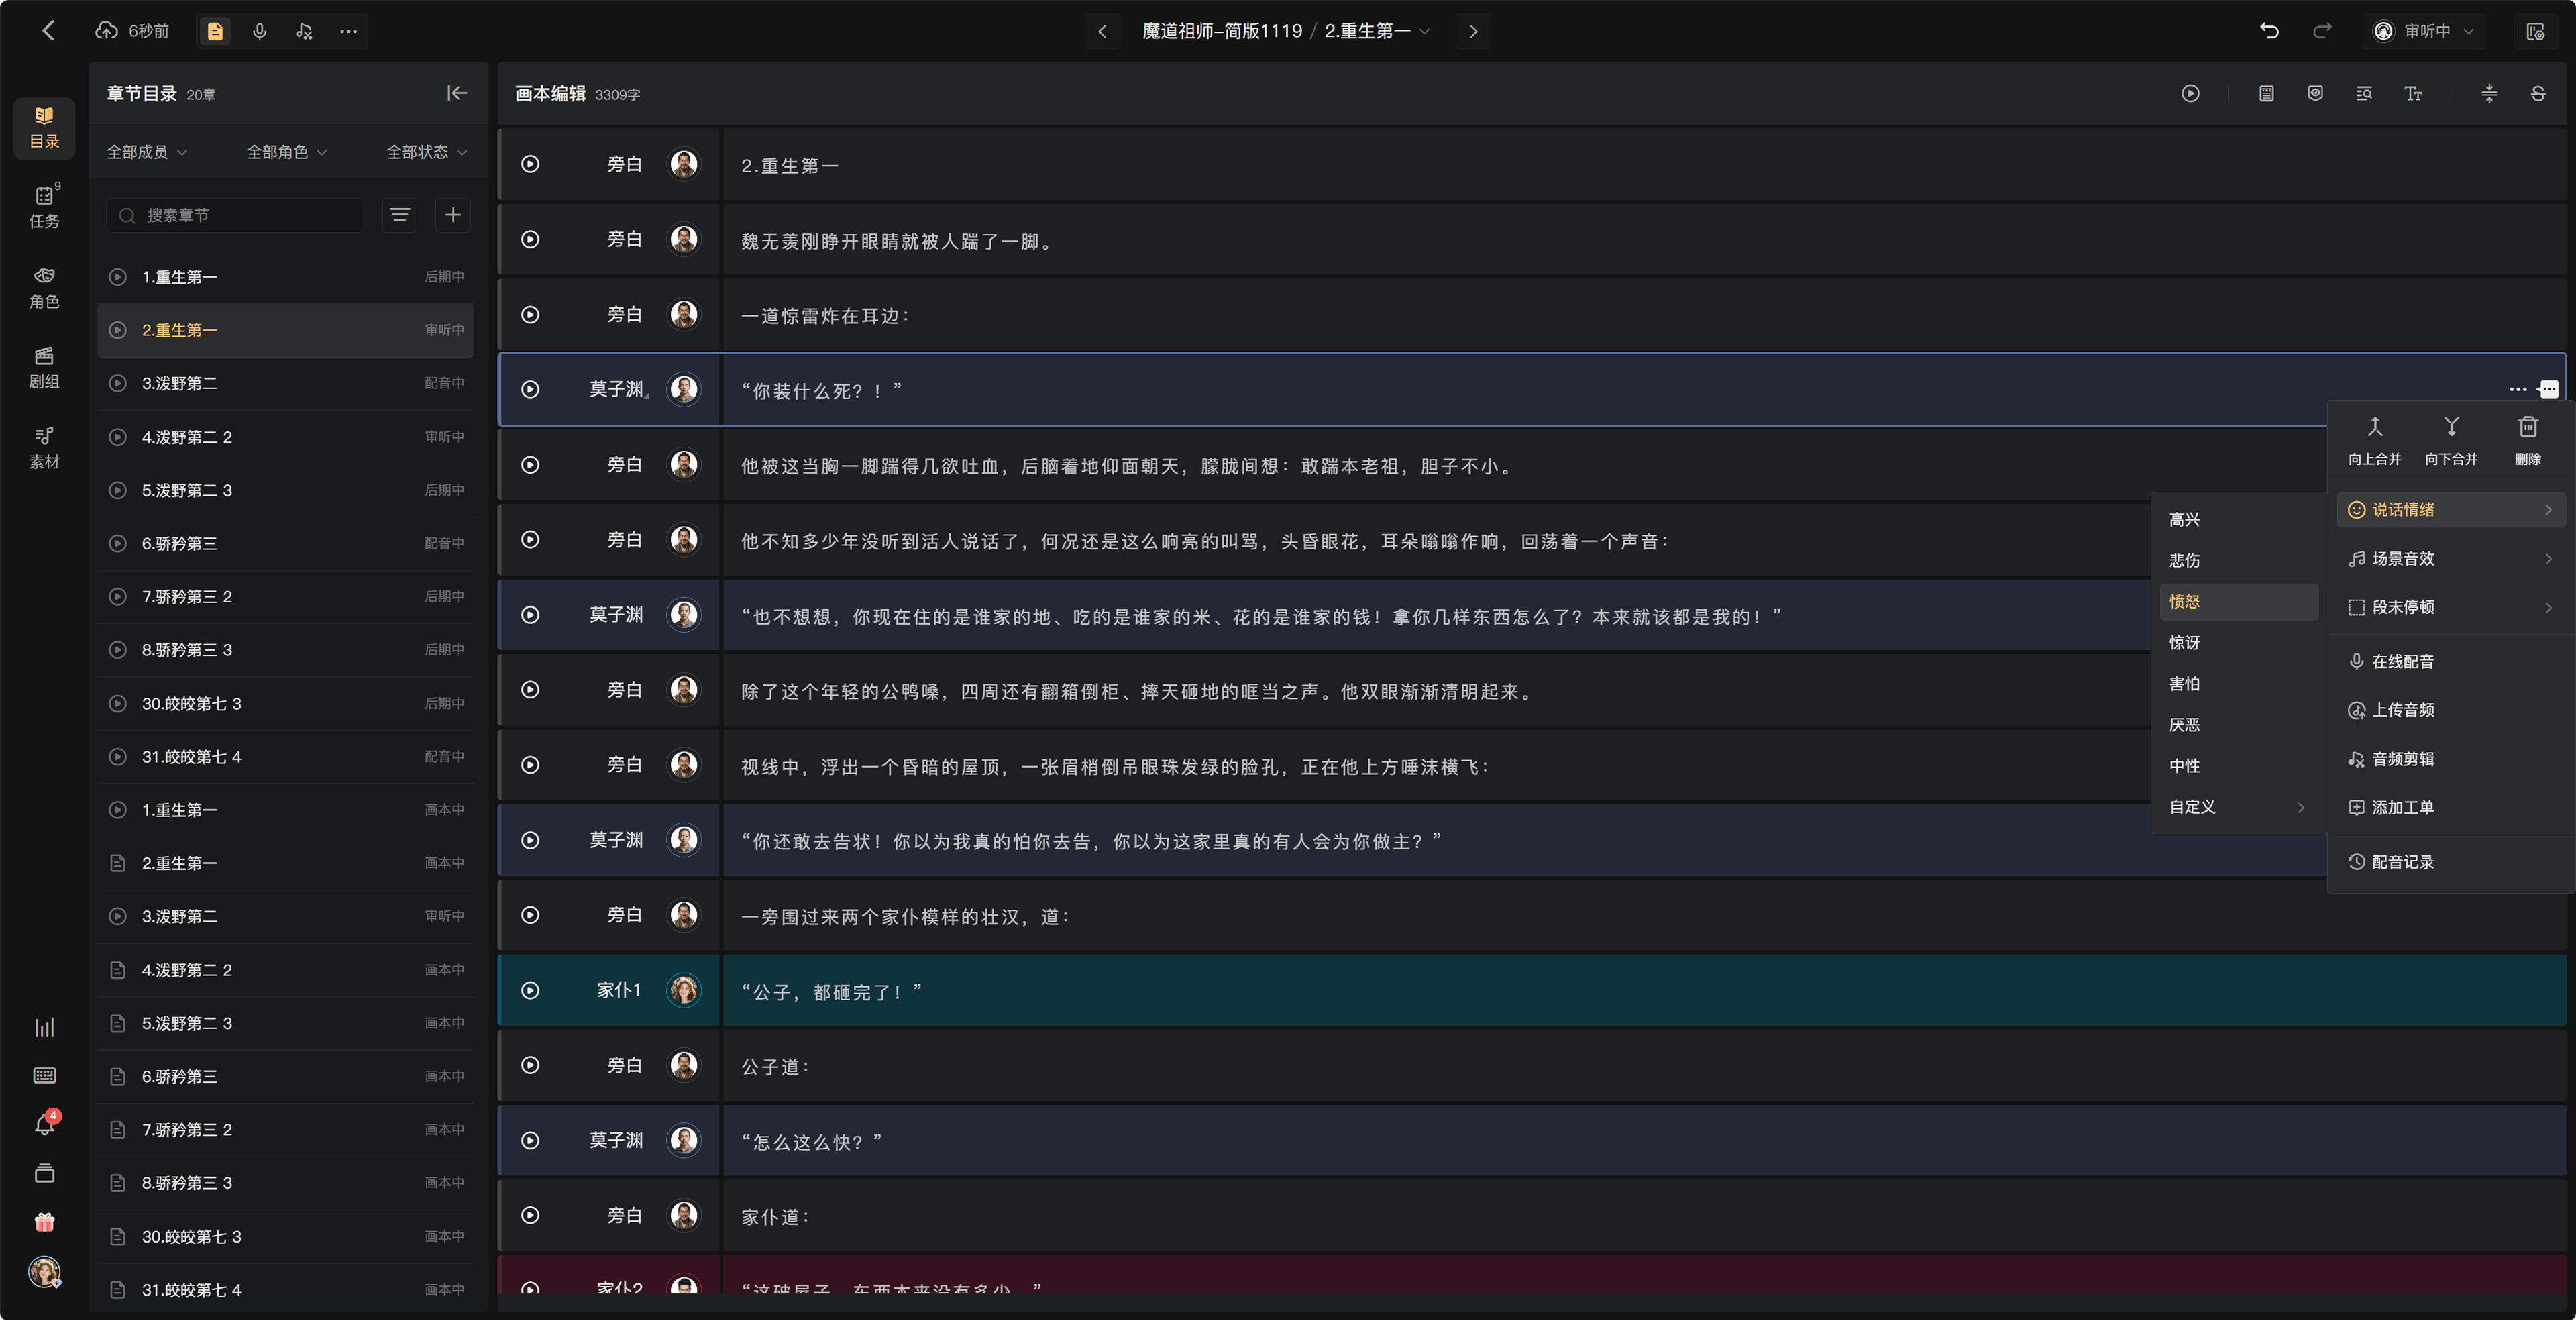Collapse the chapter directory panel

click(456, 93)
